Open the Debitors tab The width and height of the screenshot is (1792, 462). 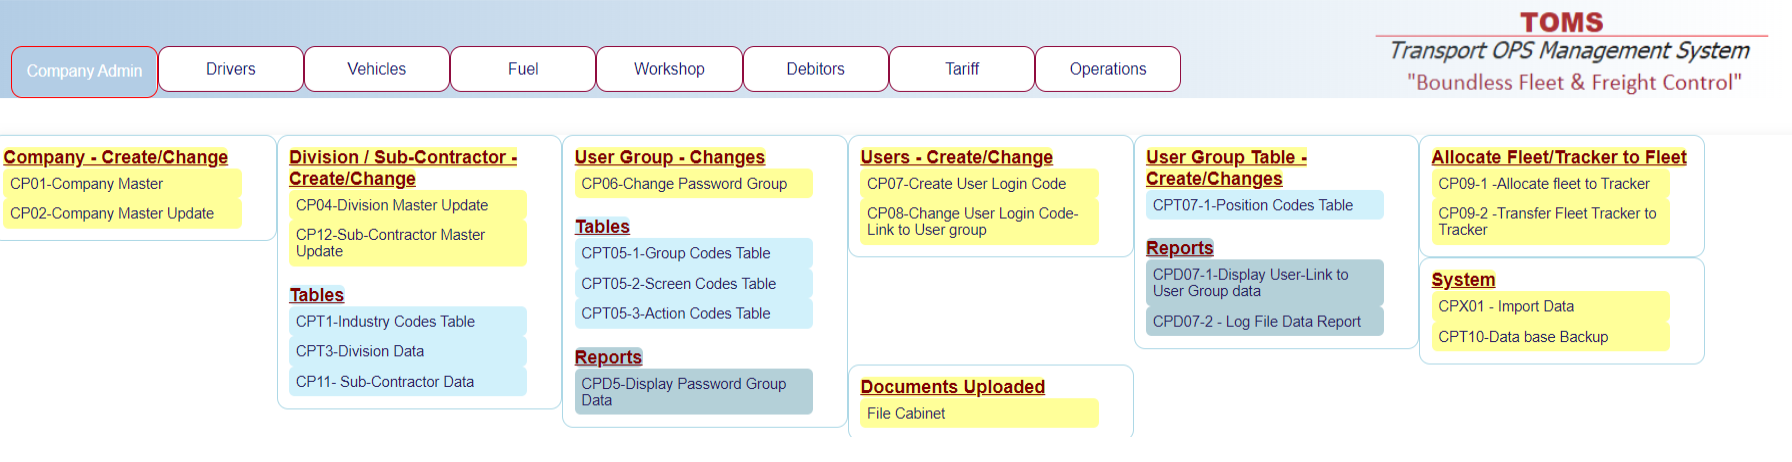[815, 69]
